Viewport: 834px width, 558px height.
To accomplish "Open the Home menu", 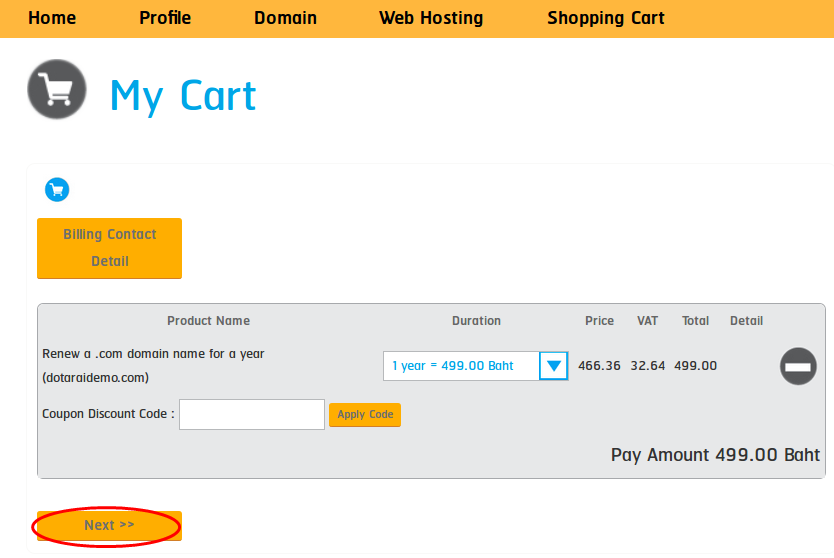I will point(52,18).
